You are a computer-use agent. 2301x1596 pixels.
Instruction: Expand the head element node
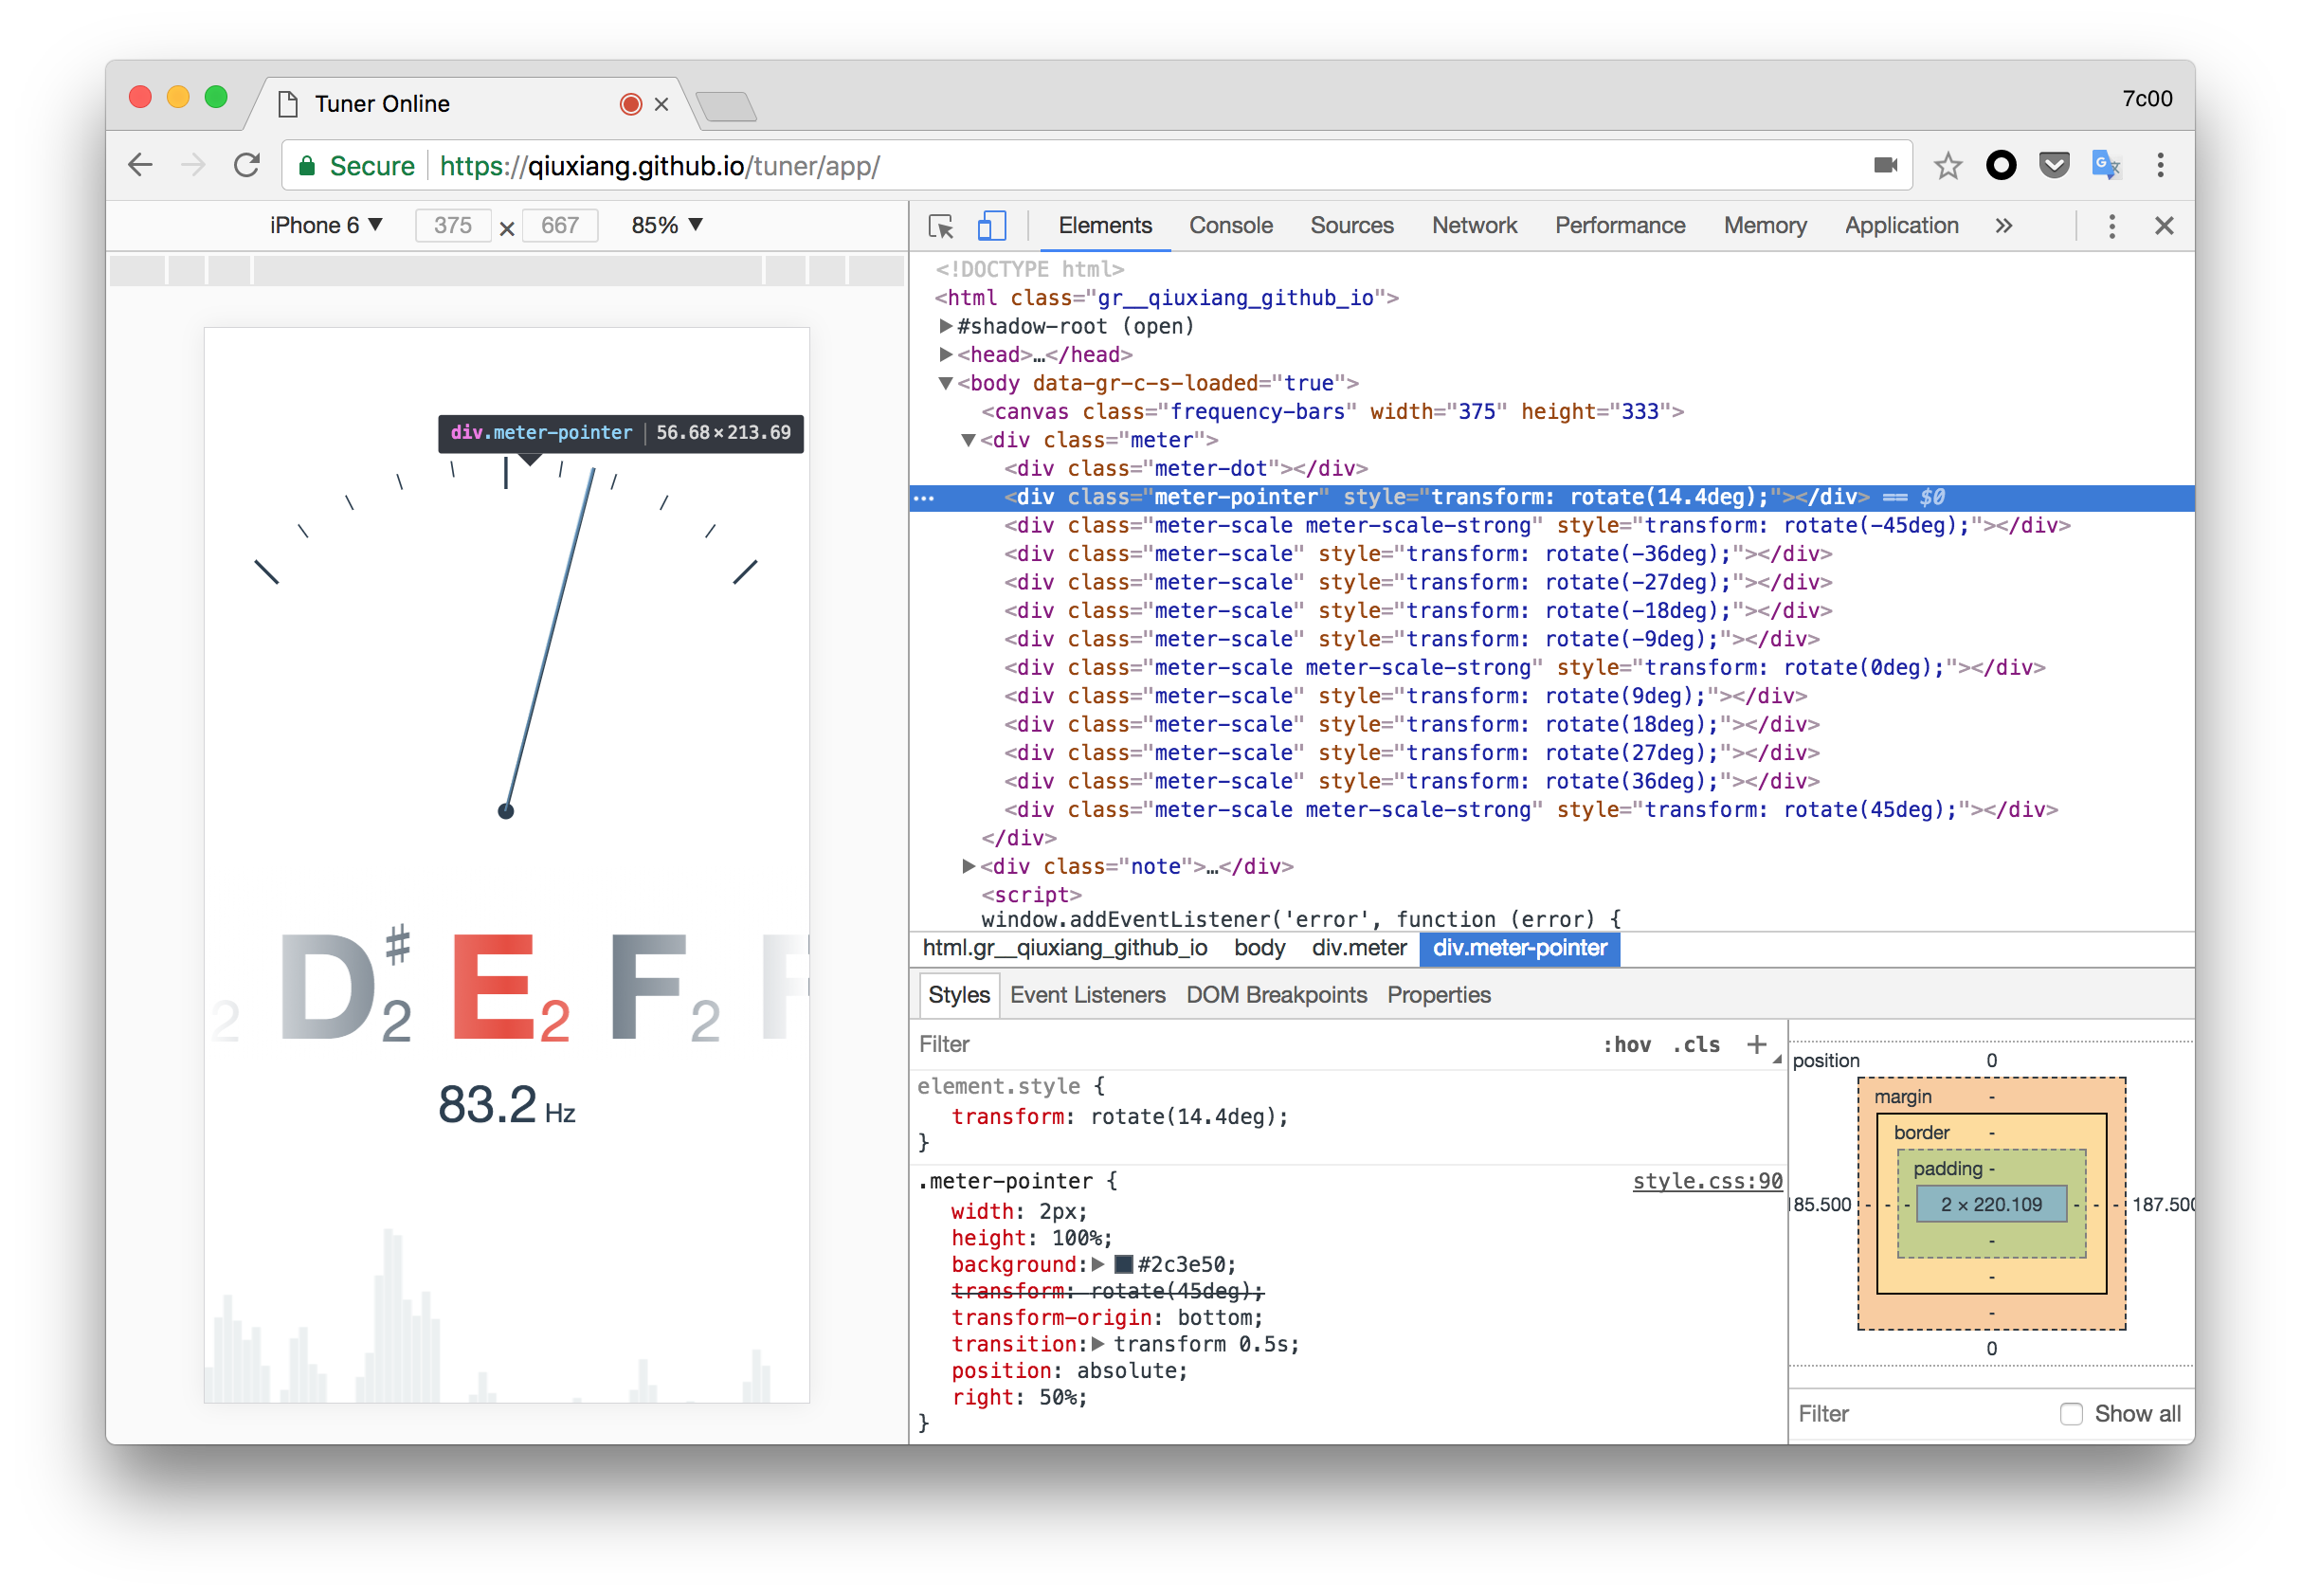(x=945, y=354)
